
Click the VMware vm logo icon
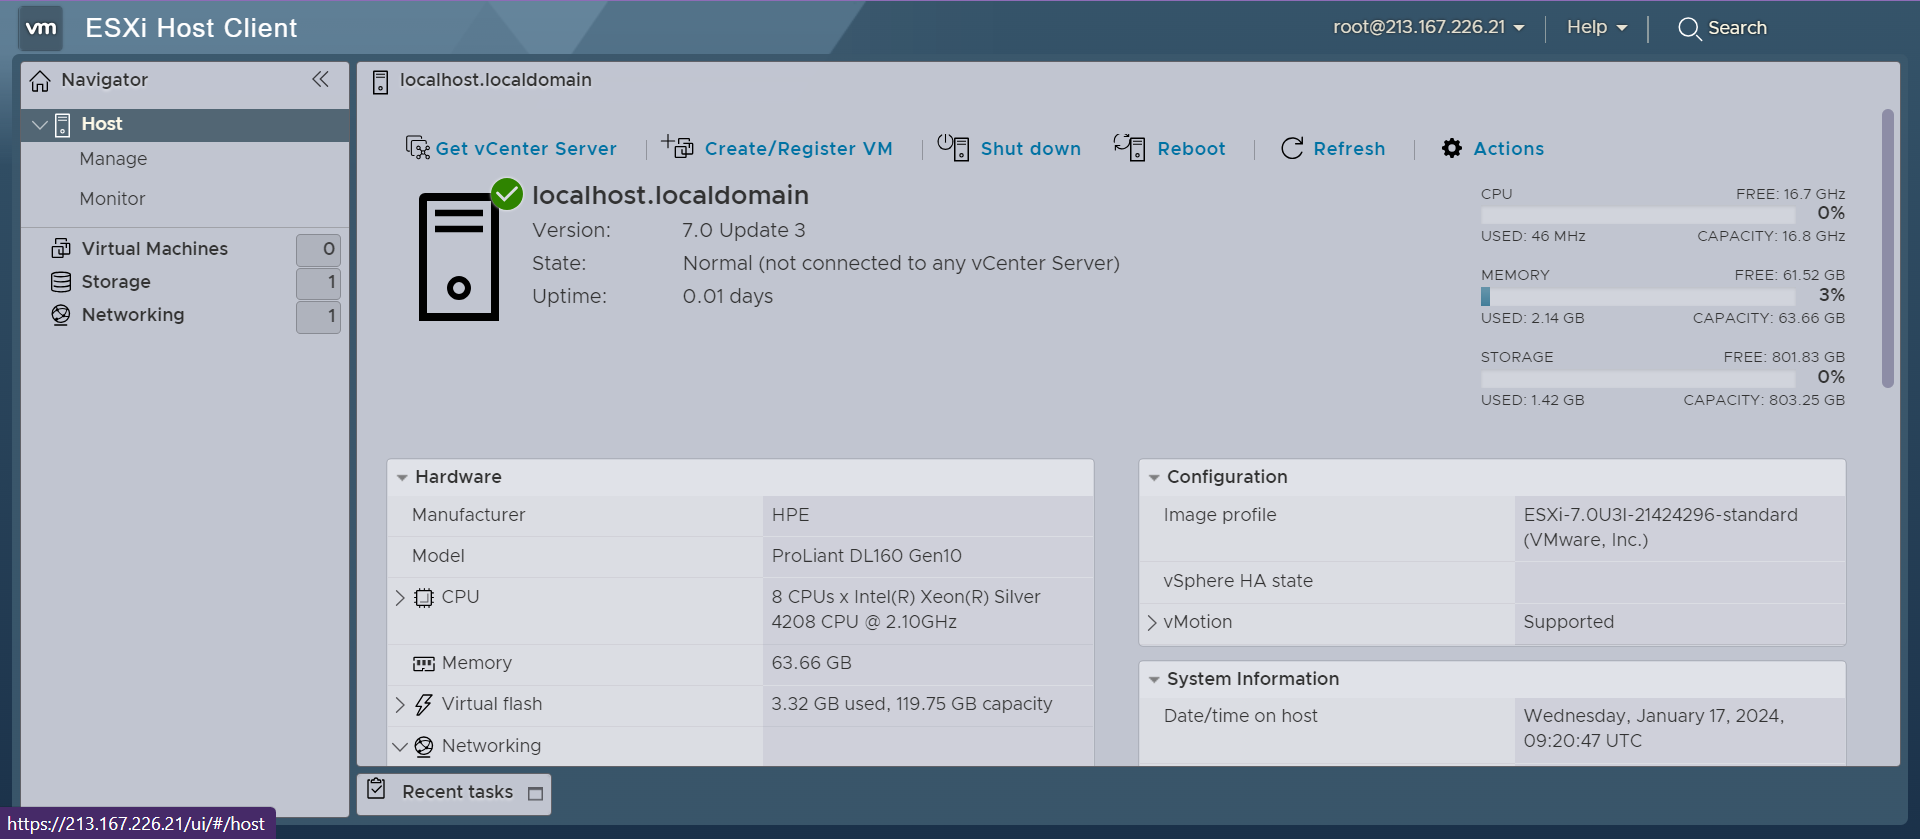pyautogui.click(x=40, y=28)
